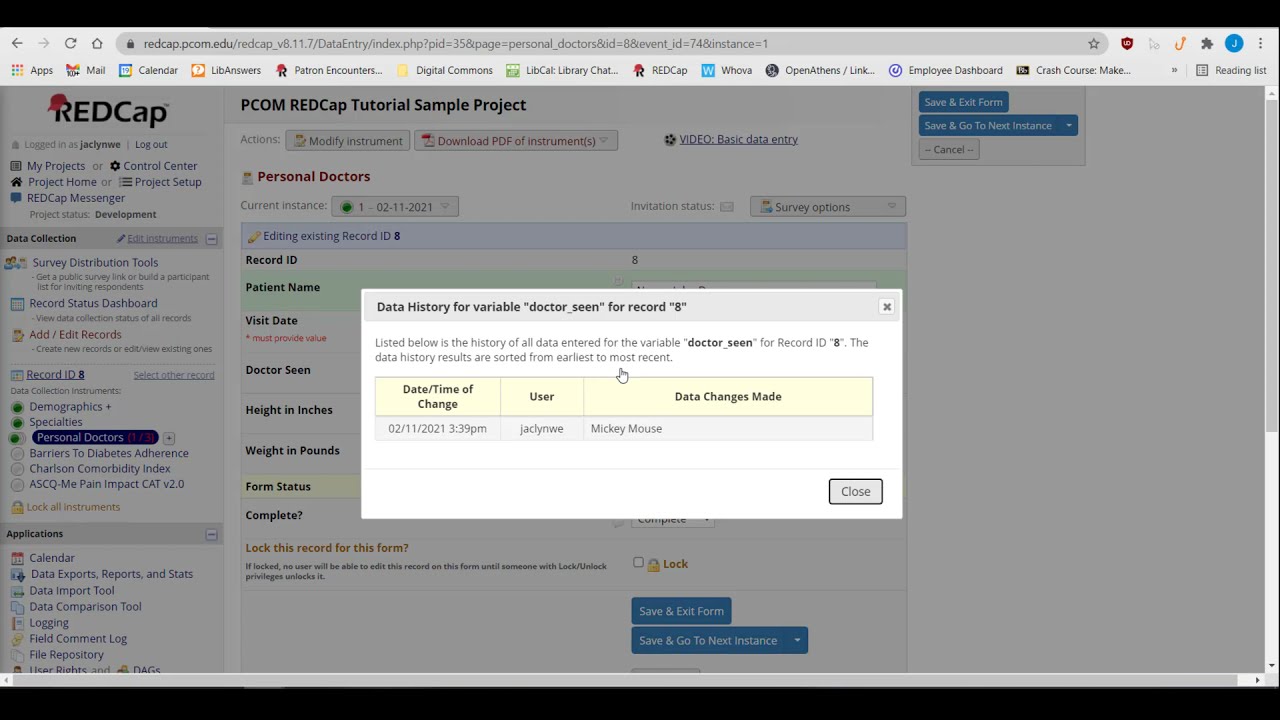Reload the page with the refresh icon
Image resolution: width=1280 pixels, height=720 pixels.
[x=70, y=43]
